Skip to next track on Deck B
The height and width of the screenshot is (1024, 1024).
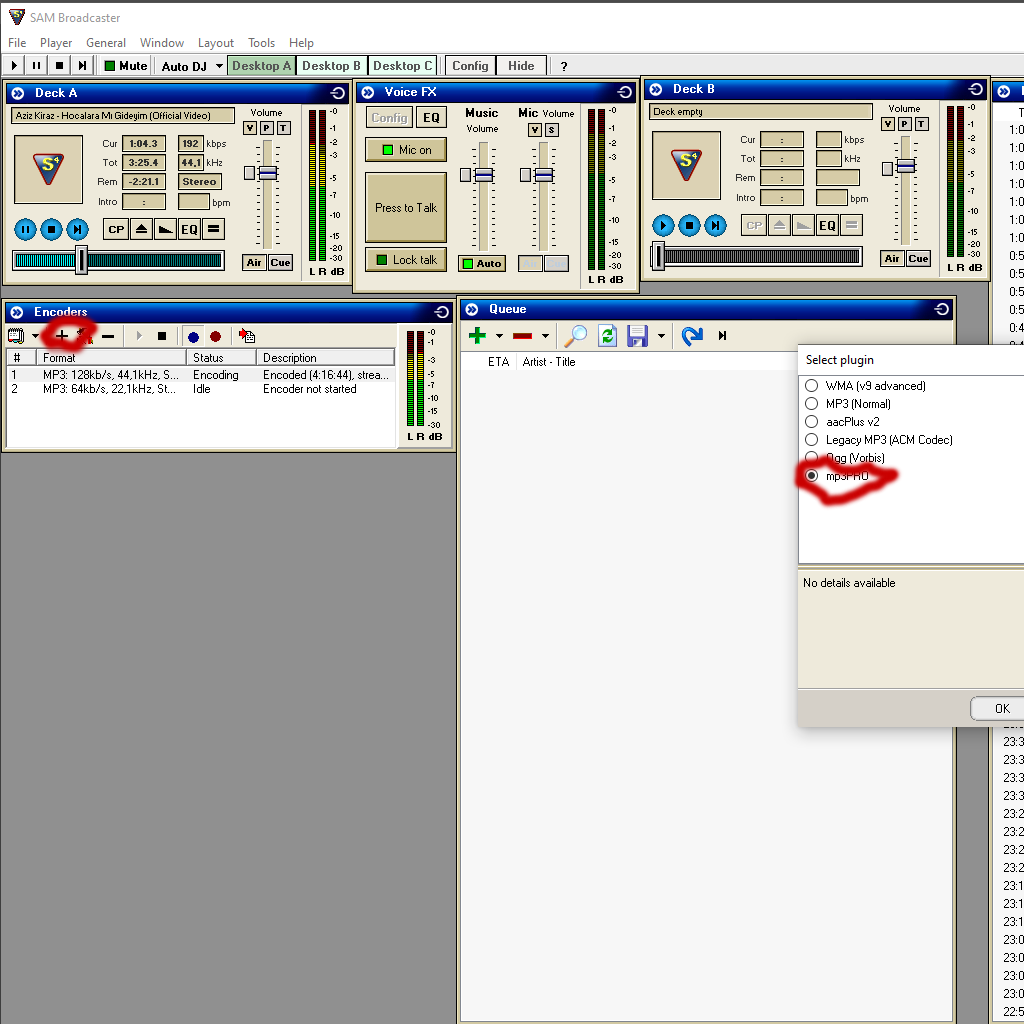[715, 226]
